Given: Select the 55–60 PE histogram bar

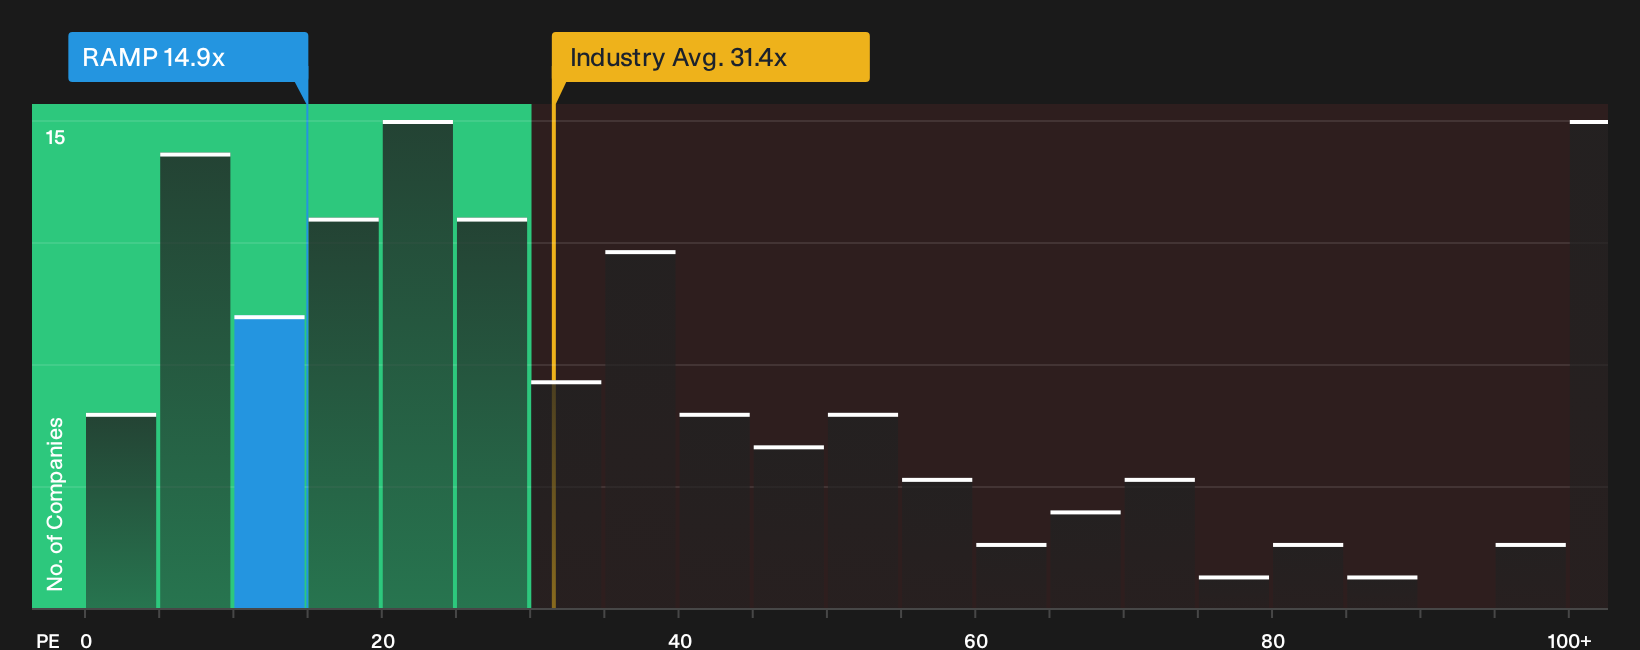Looking at the screenshot, I should click(937, 543).
